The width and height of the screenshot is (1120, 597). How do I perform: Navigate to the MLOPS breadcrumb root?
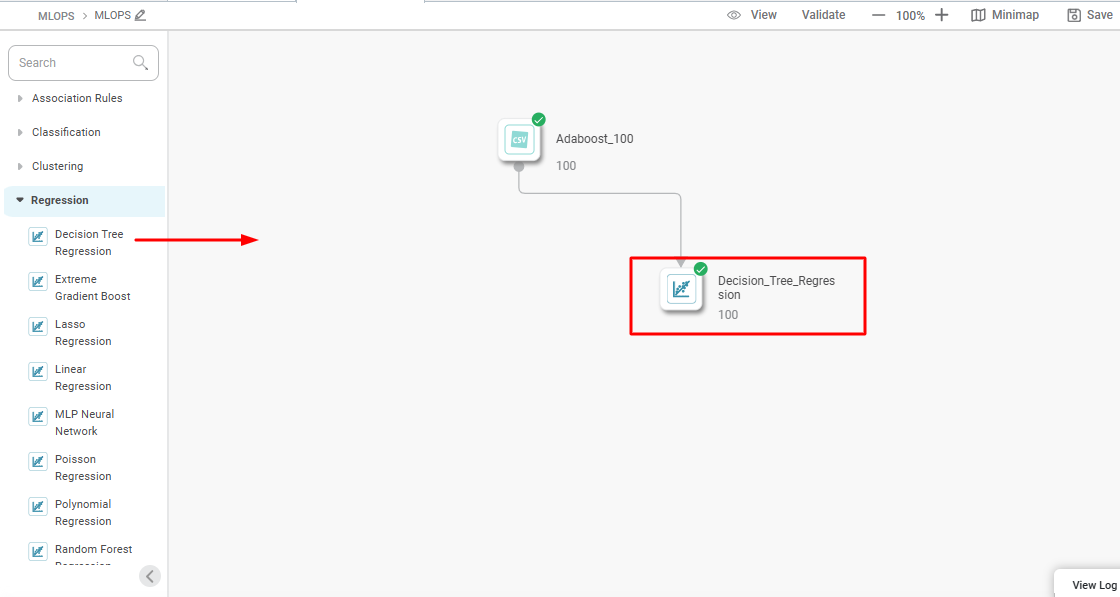coord(56,16)
